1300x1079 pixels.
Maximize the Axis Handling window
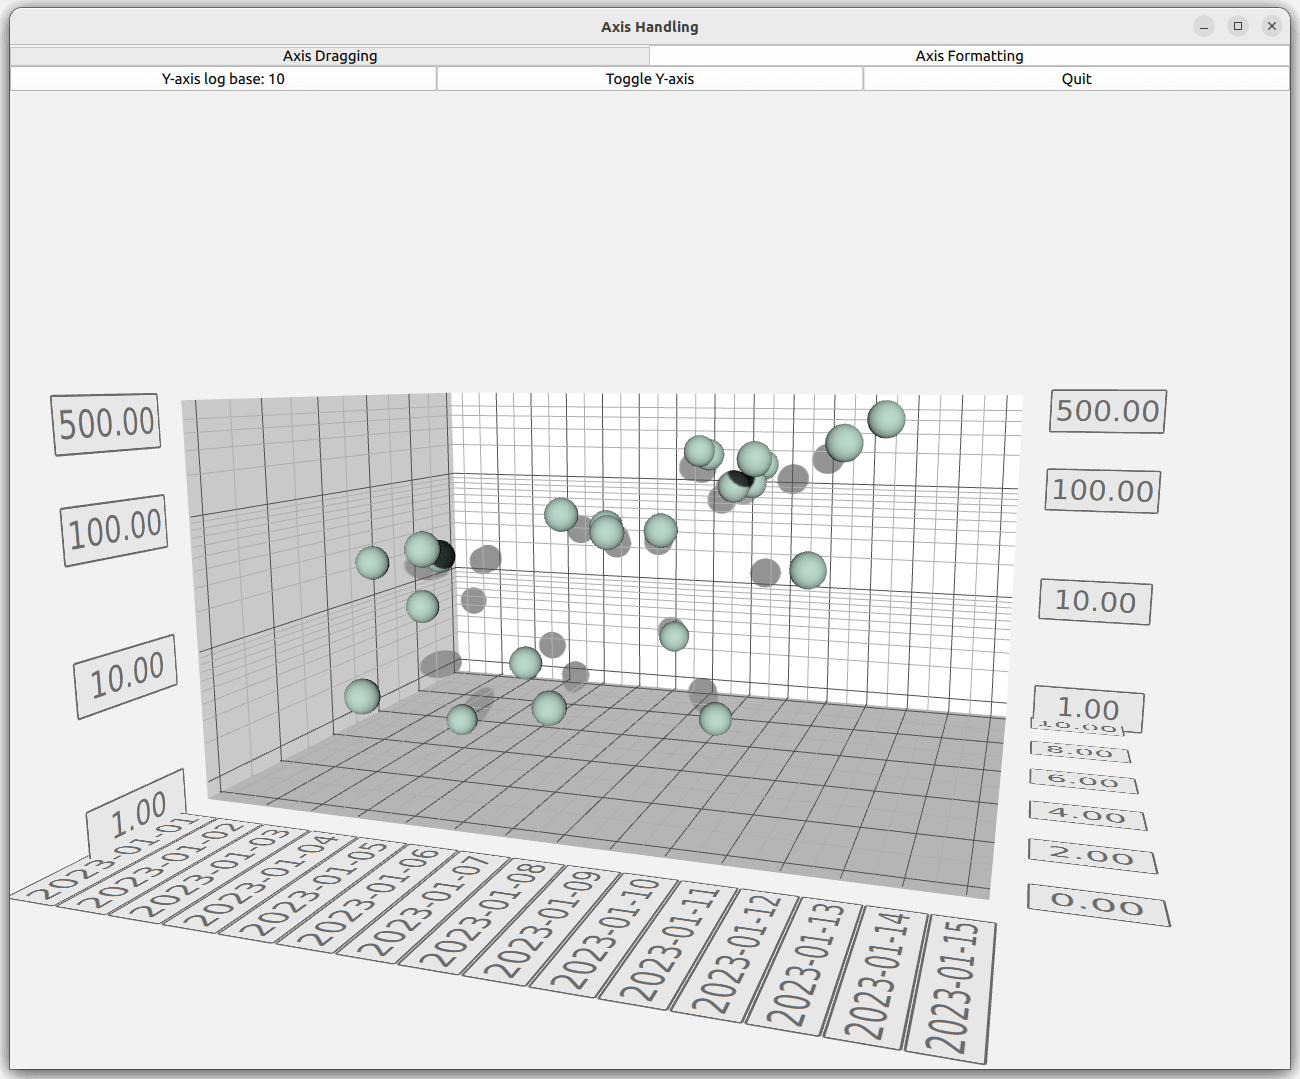pyautogui.click(x=1238, y=26)
